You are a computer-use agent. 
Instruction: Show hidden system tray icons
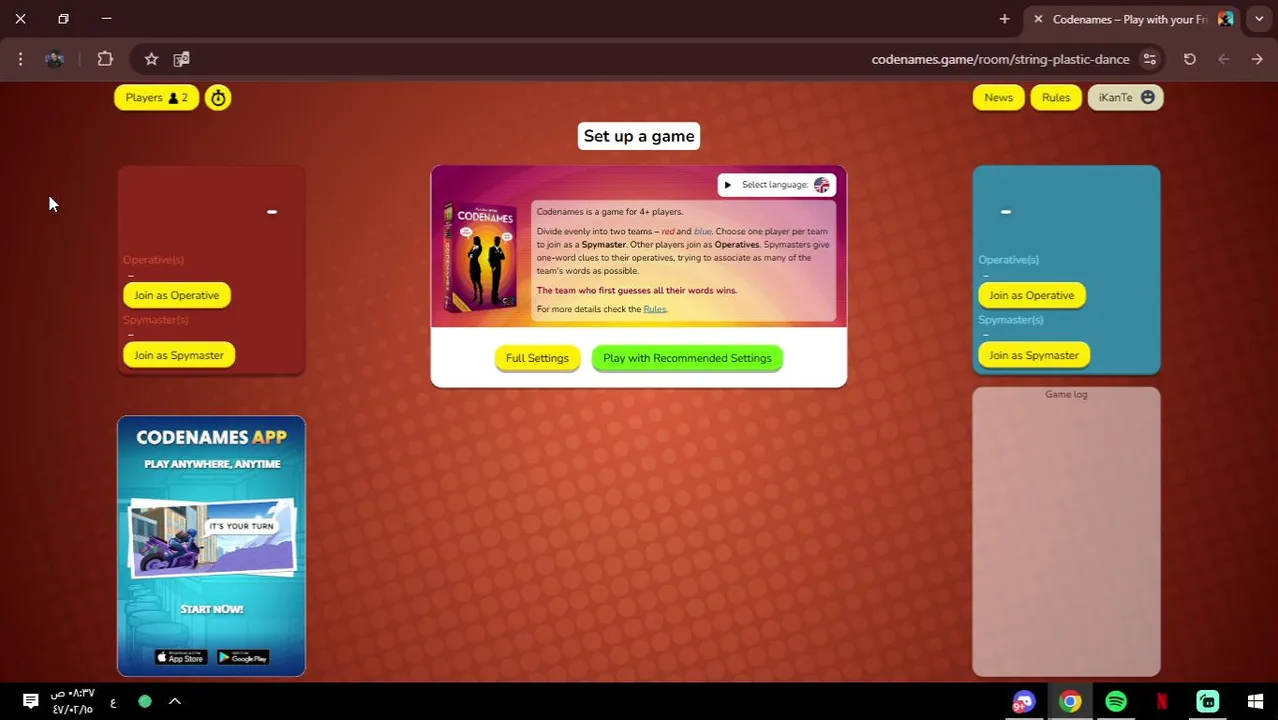coord(174,701)
